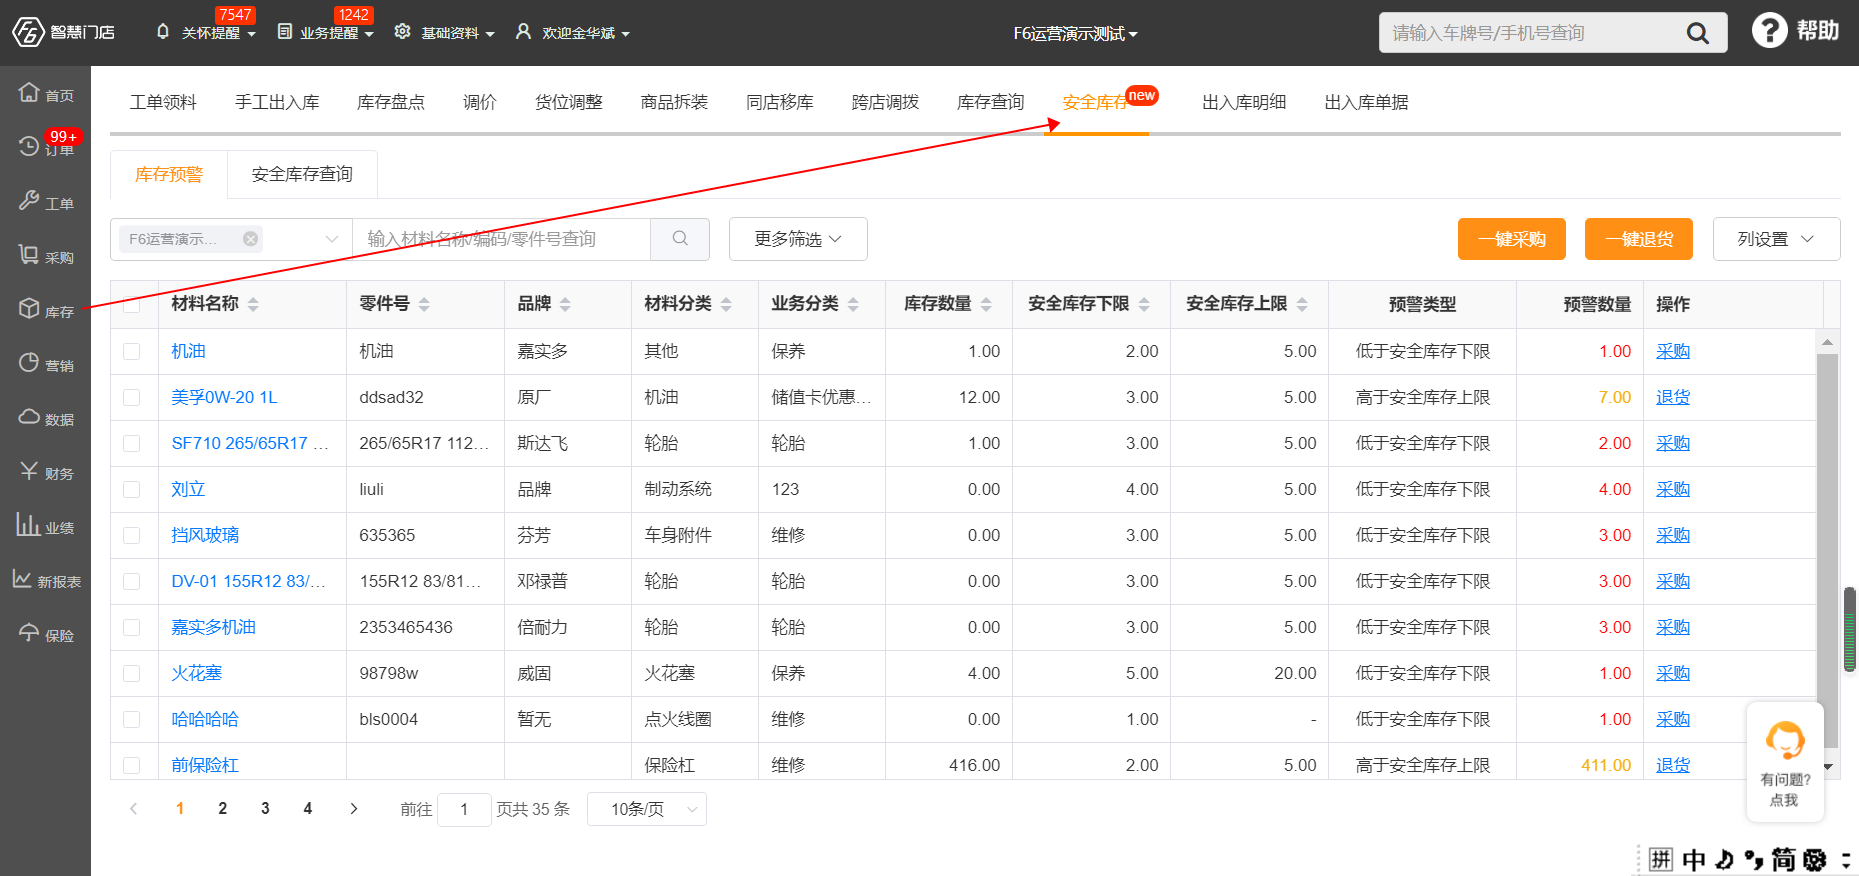Sort by 库存数量 column arrows
1859x876 pixels.
[x=986, y=304]
